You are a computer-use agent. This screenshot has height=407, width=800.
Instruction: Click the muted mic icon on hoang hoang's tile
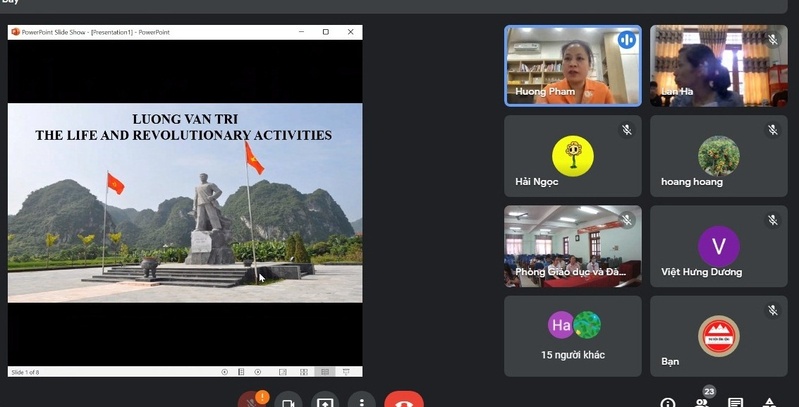point(773,130)
